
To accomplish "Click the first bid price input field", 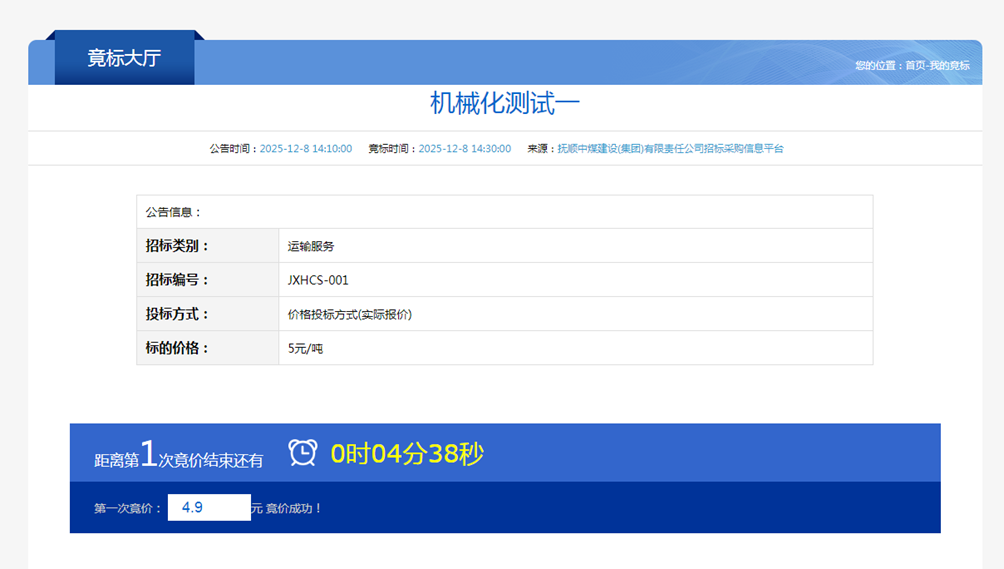I will tap(209, 508).
